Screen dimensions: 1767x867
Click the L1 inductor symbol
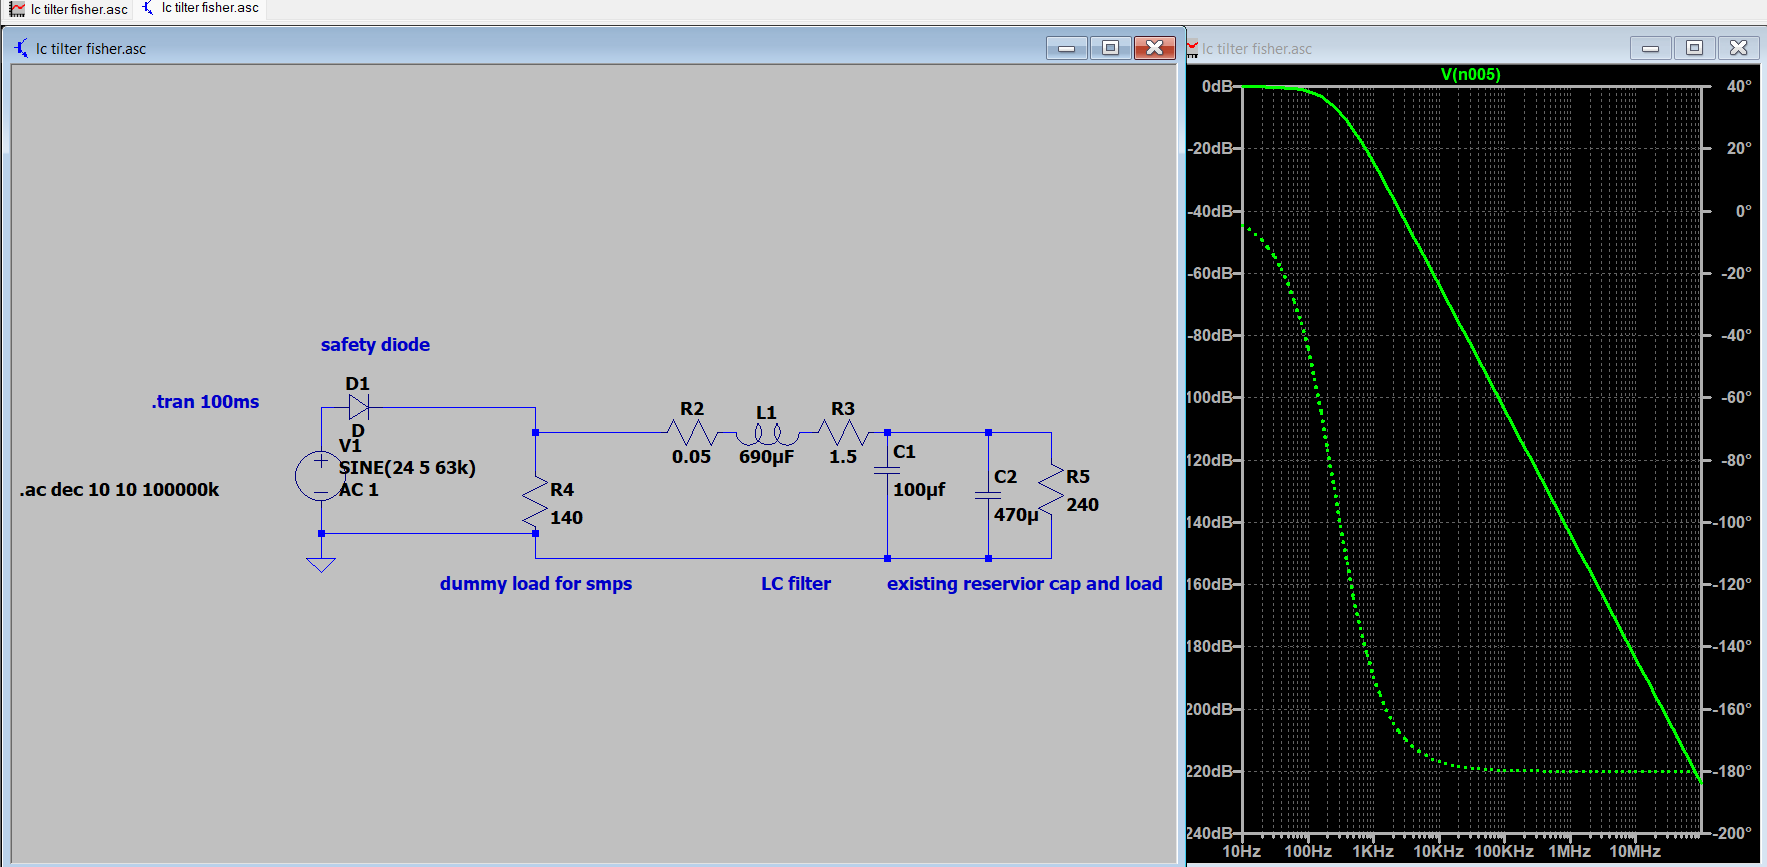point(767,435)
